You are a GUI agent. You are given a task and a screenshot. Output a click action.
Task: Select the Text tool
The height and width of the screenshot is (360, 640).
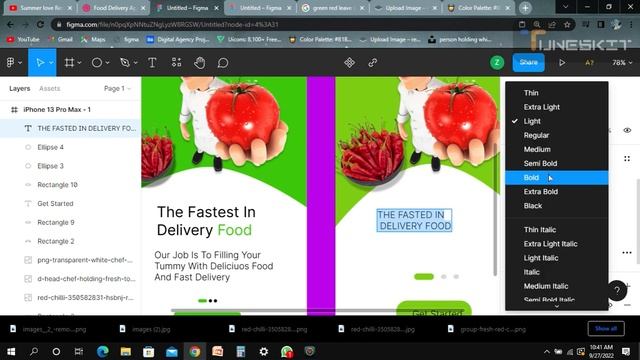click(152, 62)
